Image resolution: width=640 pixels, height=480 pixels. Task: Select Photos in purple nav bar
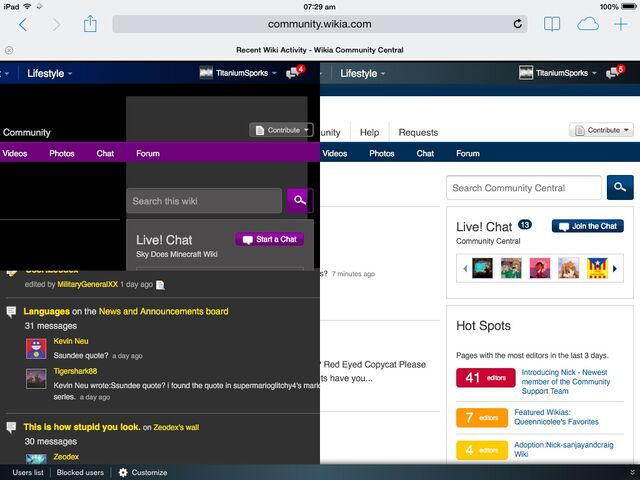pos(62,153)
